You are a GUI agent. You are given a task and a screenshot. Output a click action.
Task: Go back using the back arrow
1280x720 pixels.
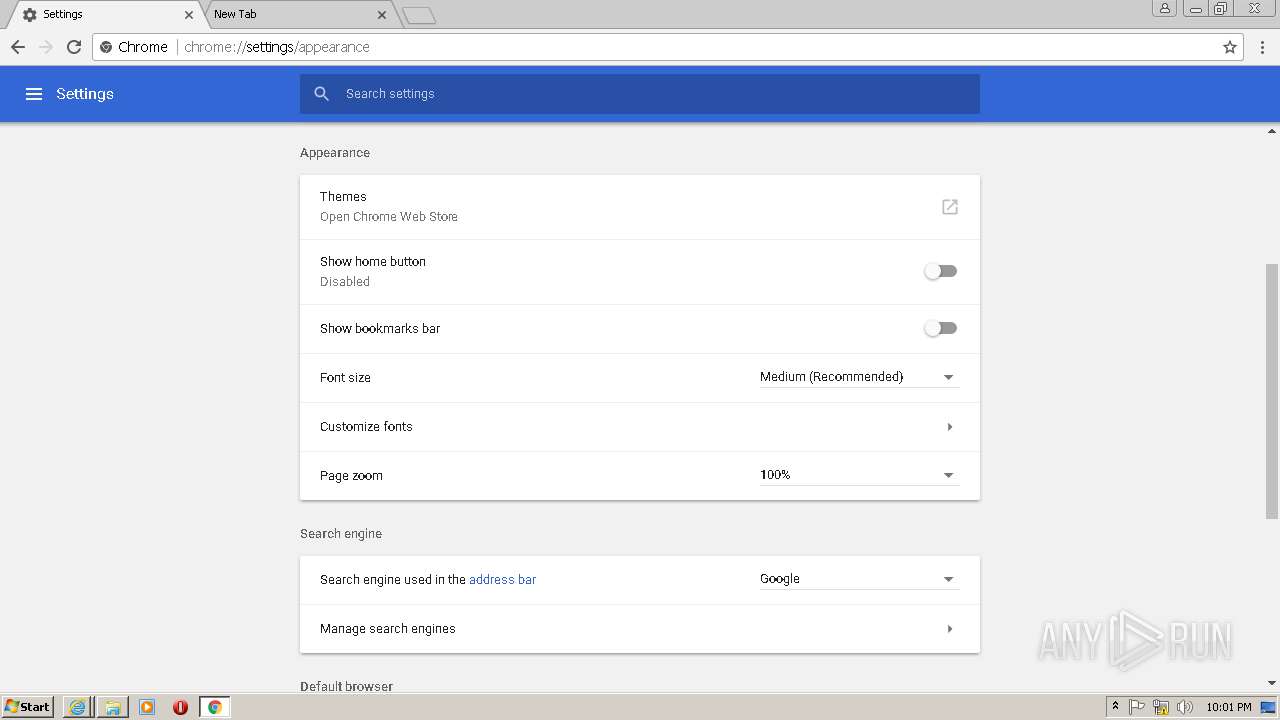[18, 47]
